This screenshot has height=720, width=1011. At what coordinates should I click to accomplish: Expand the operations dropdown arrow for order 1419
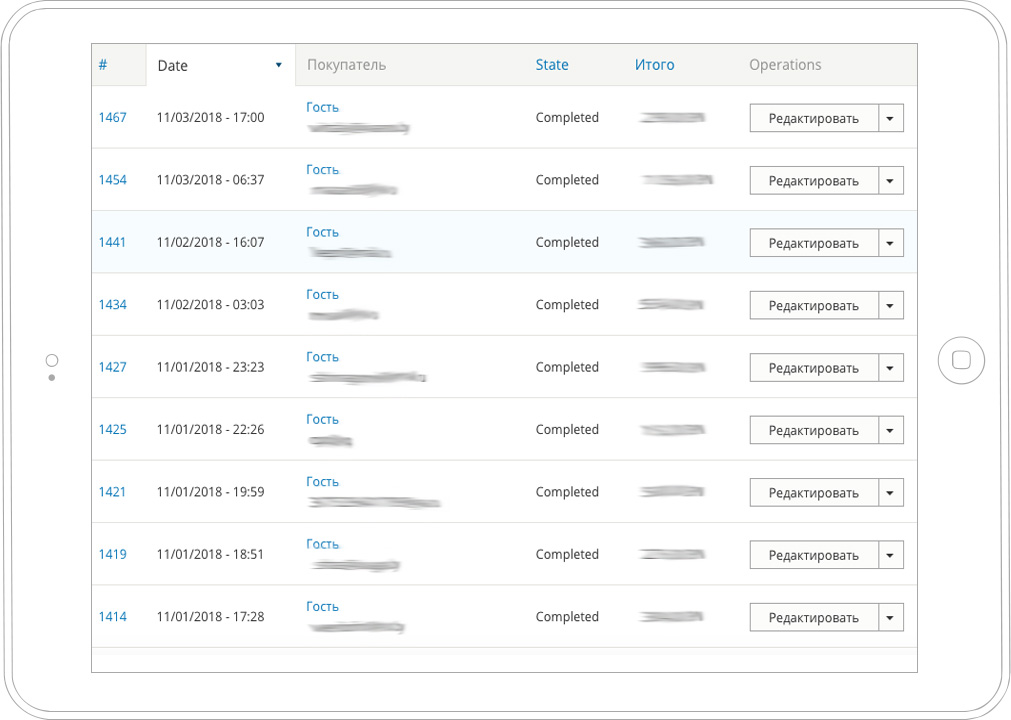[x=890, y=556]
